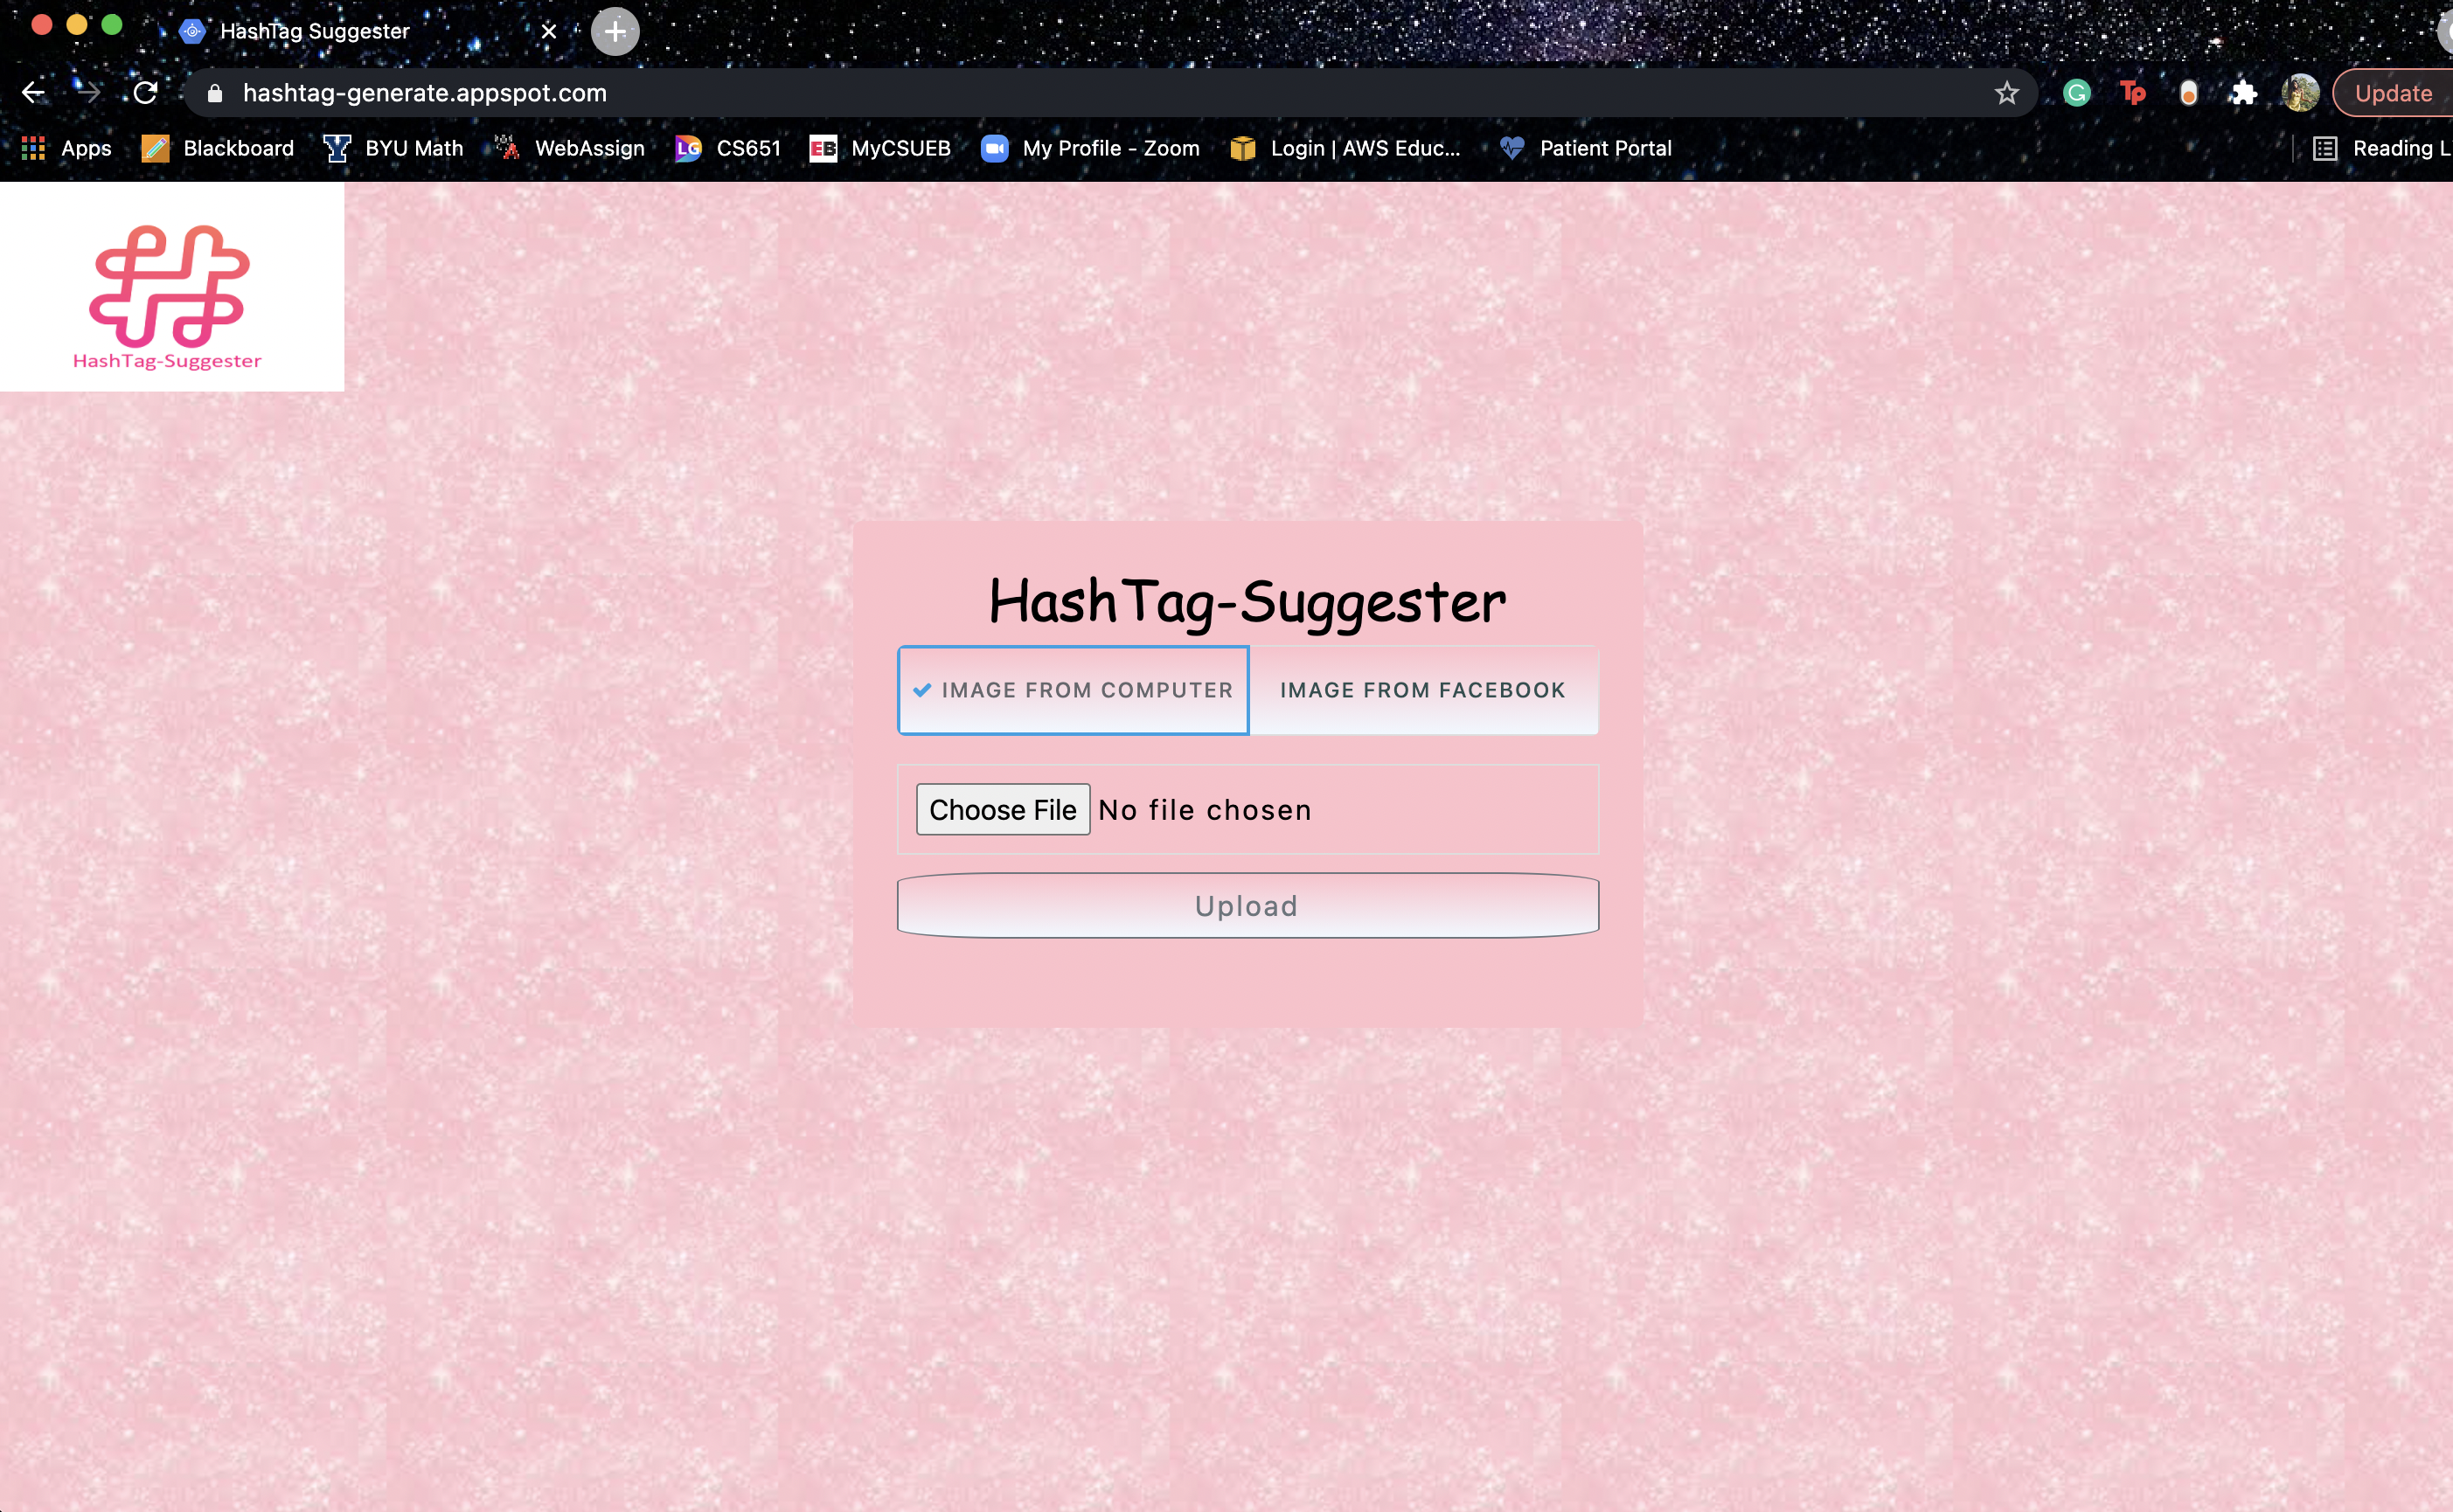Image resolution: width=2453 pixels, height=1512 pixels.
Task: Bookmark page with the star icon
Action: pyautogui.click(x=2006, y=93)
